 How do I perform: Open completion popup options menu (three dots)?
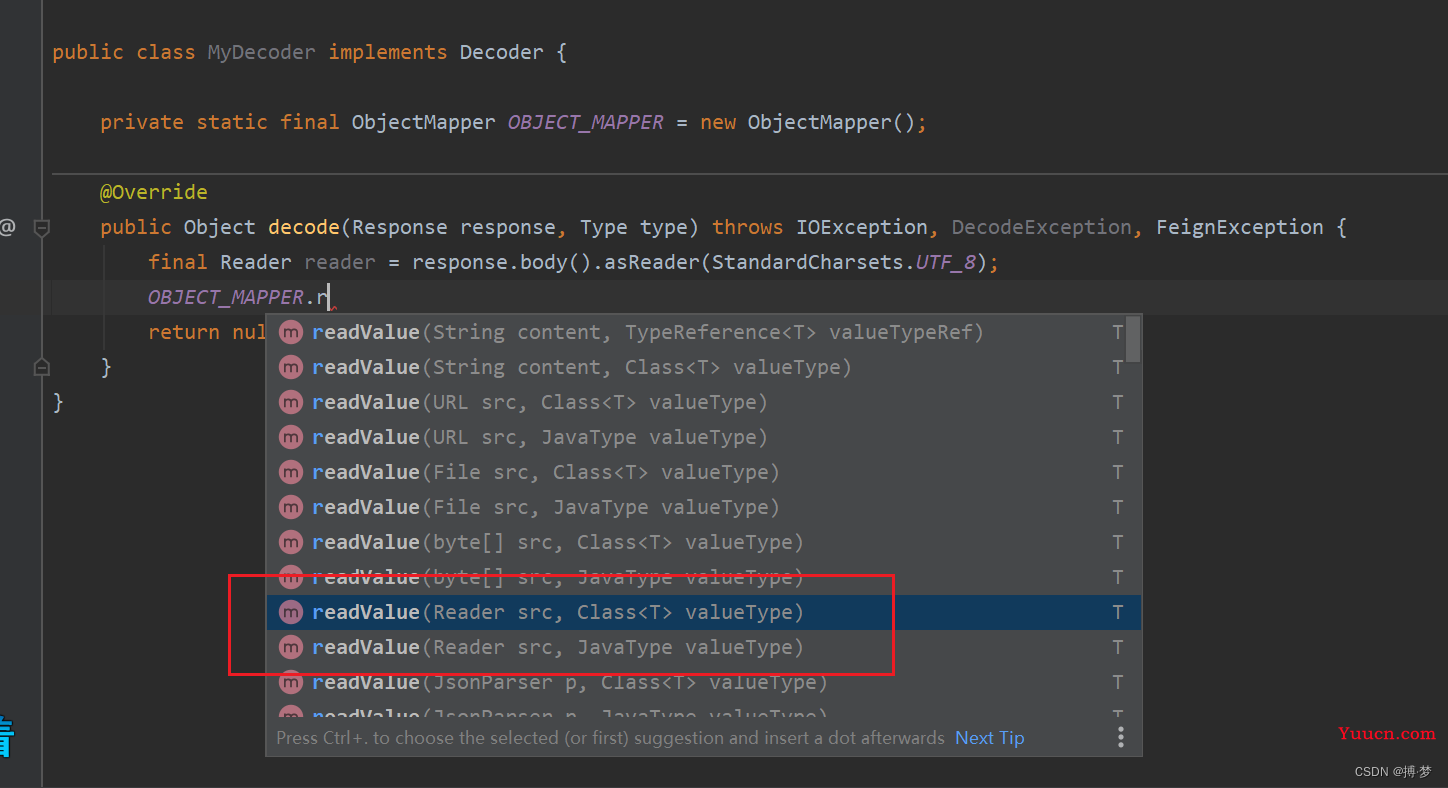[x=1121, y=738]
